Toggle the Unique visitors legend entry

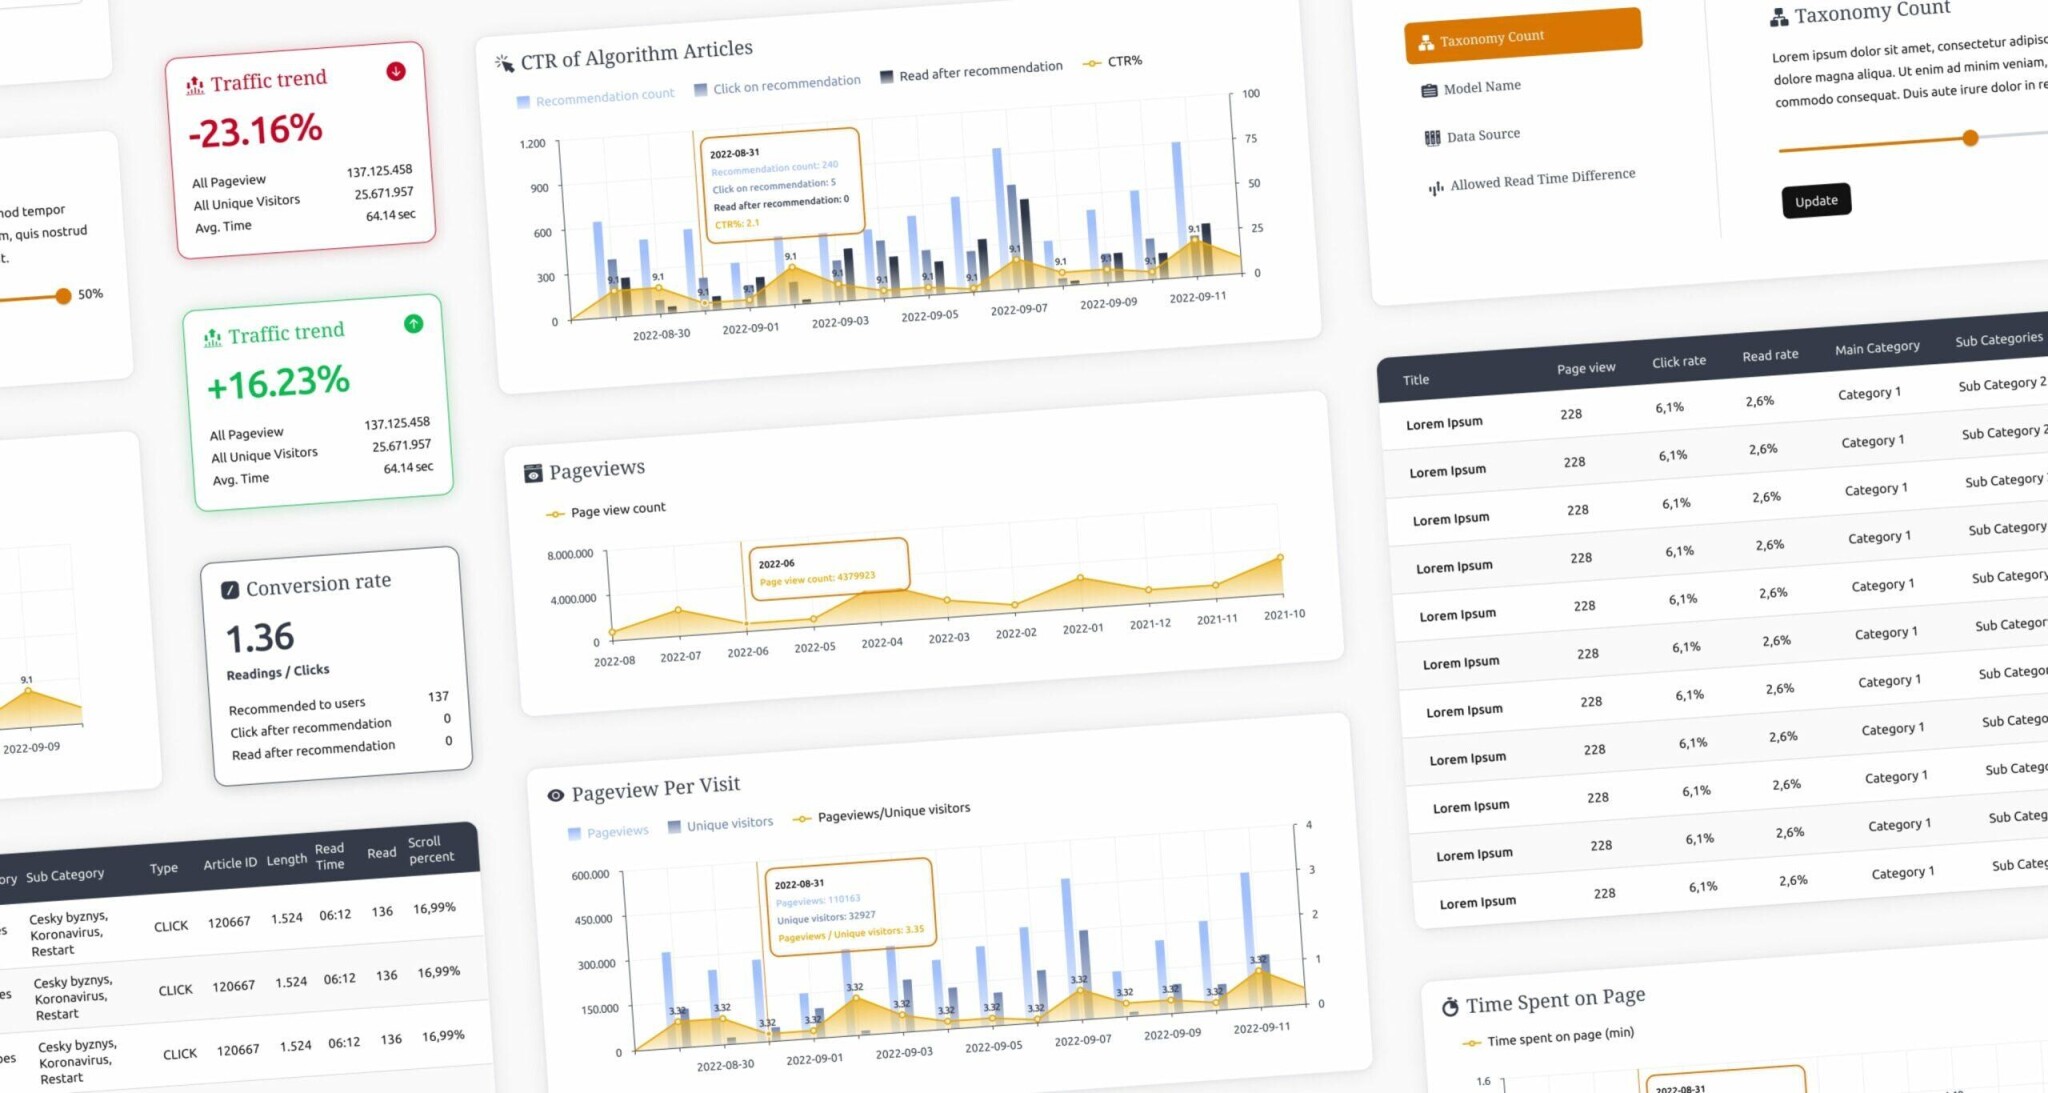tap(720, 824)
